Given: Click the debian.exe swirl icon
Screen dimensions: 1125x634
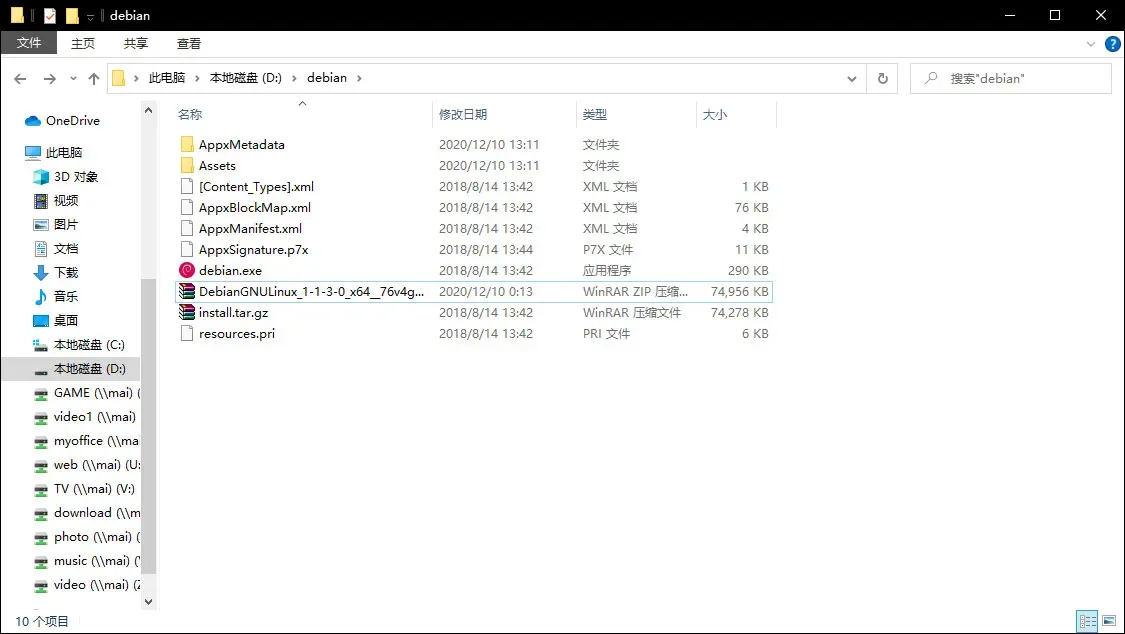Looking at the screenshot, I should tap(187, 270).
